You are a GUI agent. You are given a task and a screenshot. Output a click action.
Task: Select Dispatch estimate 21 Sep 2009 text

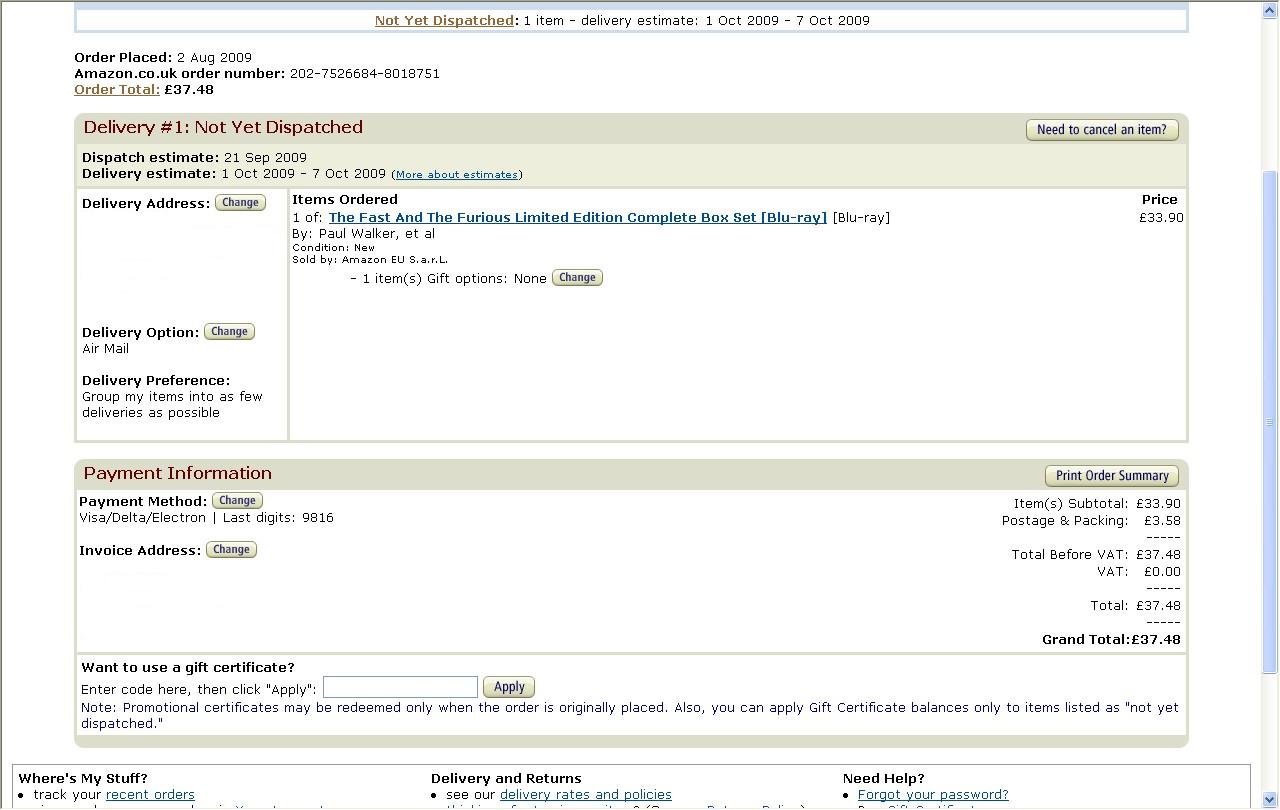(x=194, y=157)
